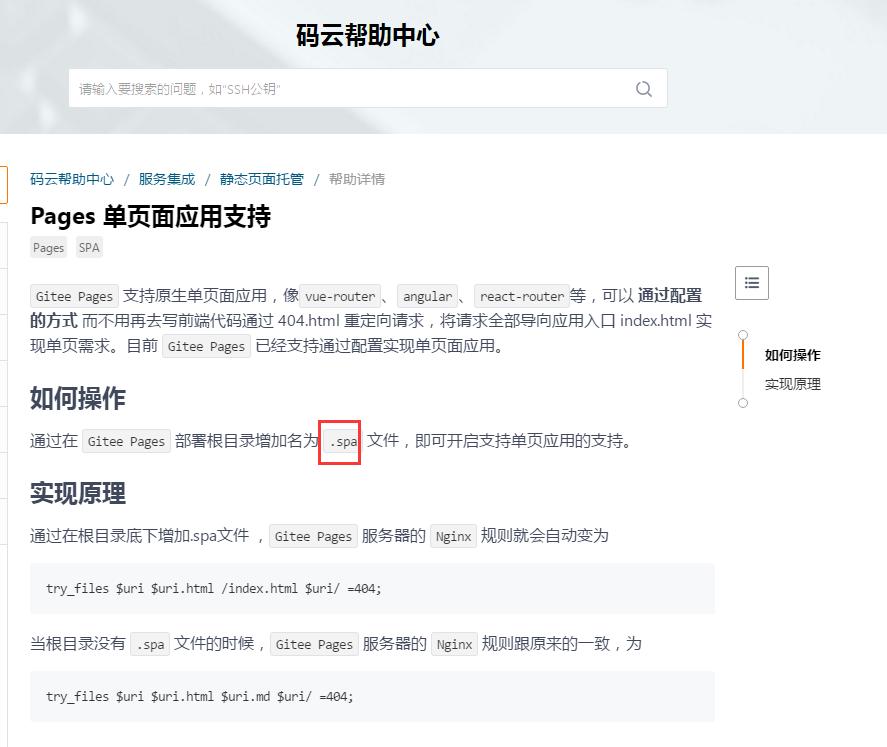Click the angular code label
Viewport: 887px width, 747px height.
[x=427, y=296]
